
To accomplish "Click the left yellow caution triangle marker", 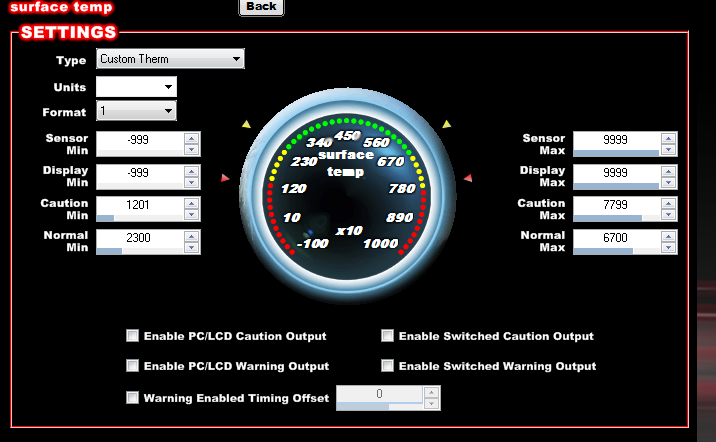I will (246, 125).
